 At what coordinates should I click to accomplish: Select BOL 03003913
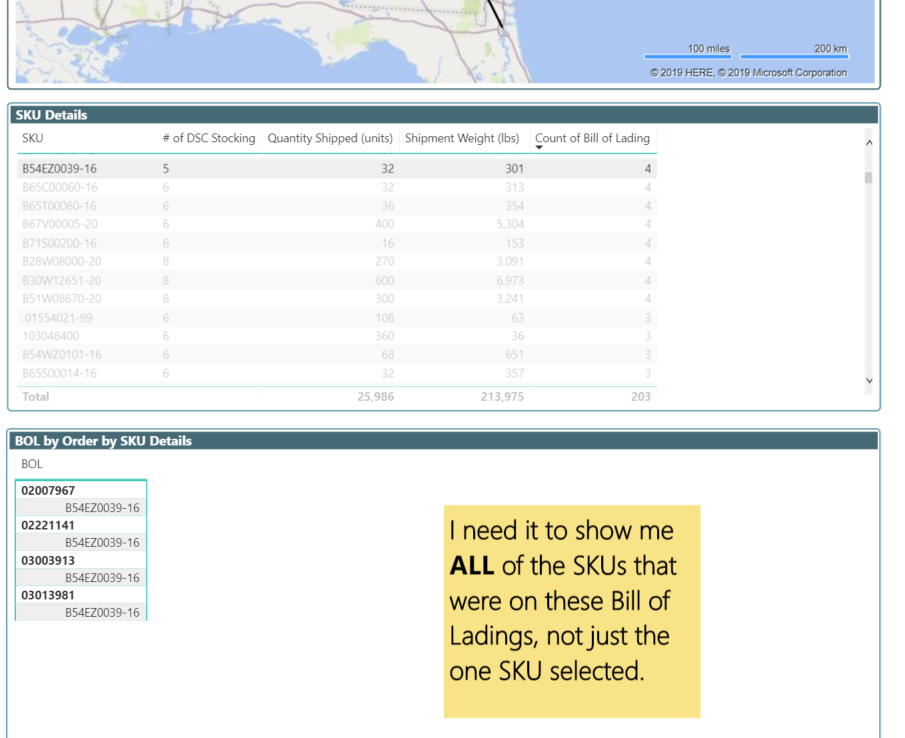[x=48, y=560]
